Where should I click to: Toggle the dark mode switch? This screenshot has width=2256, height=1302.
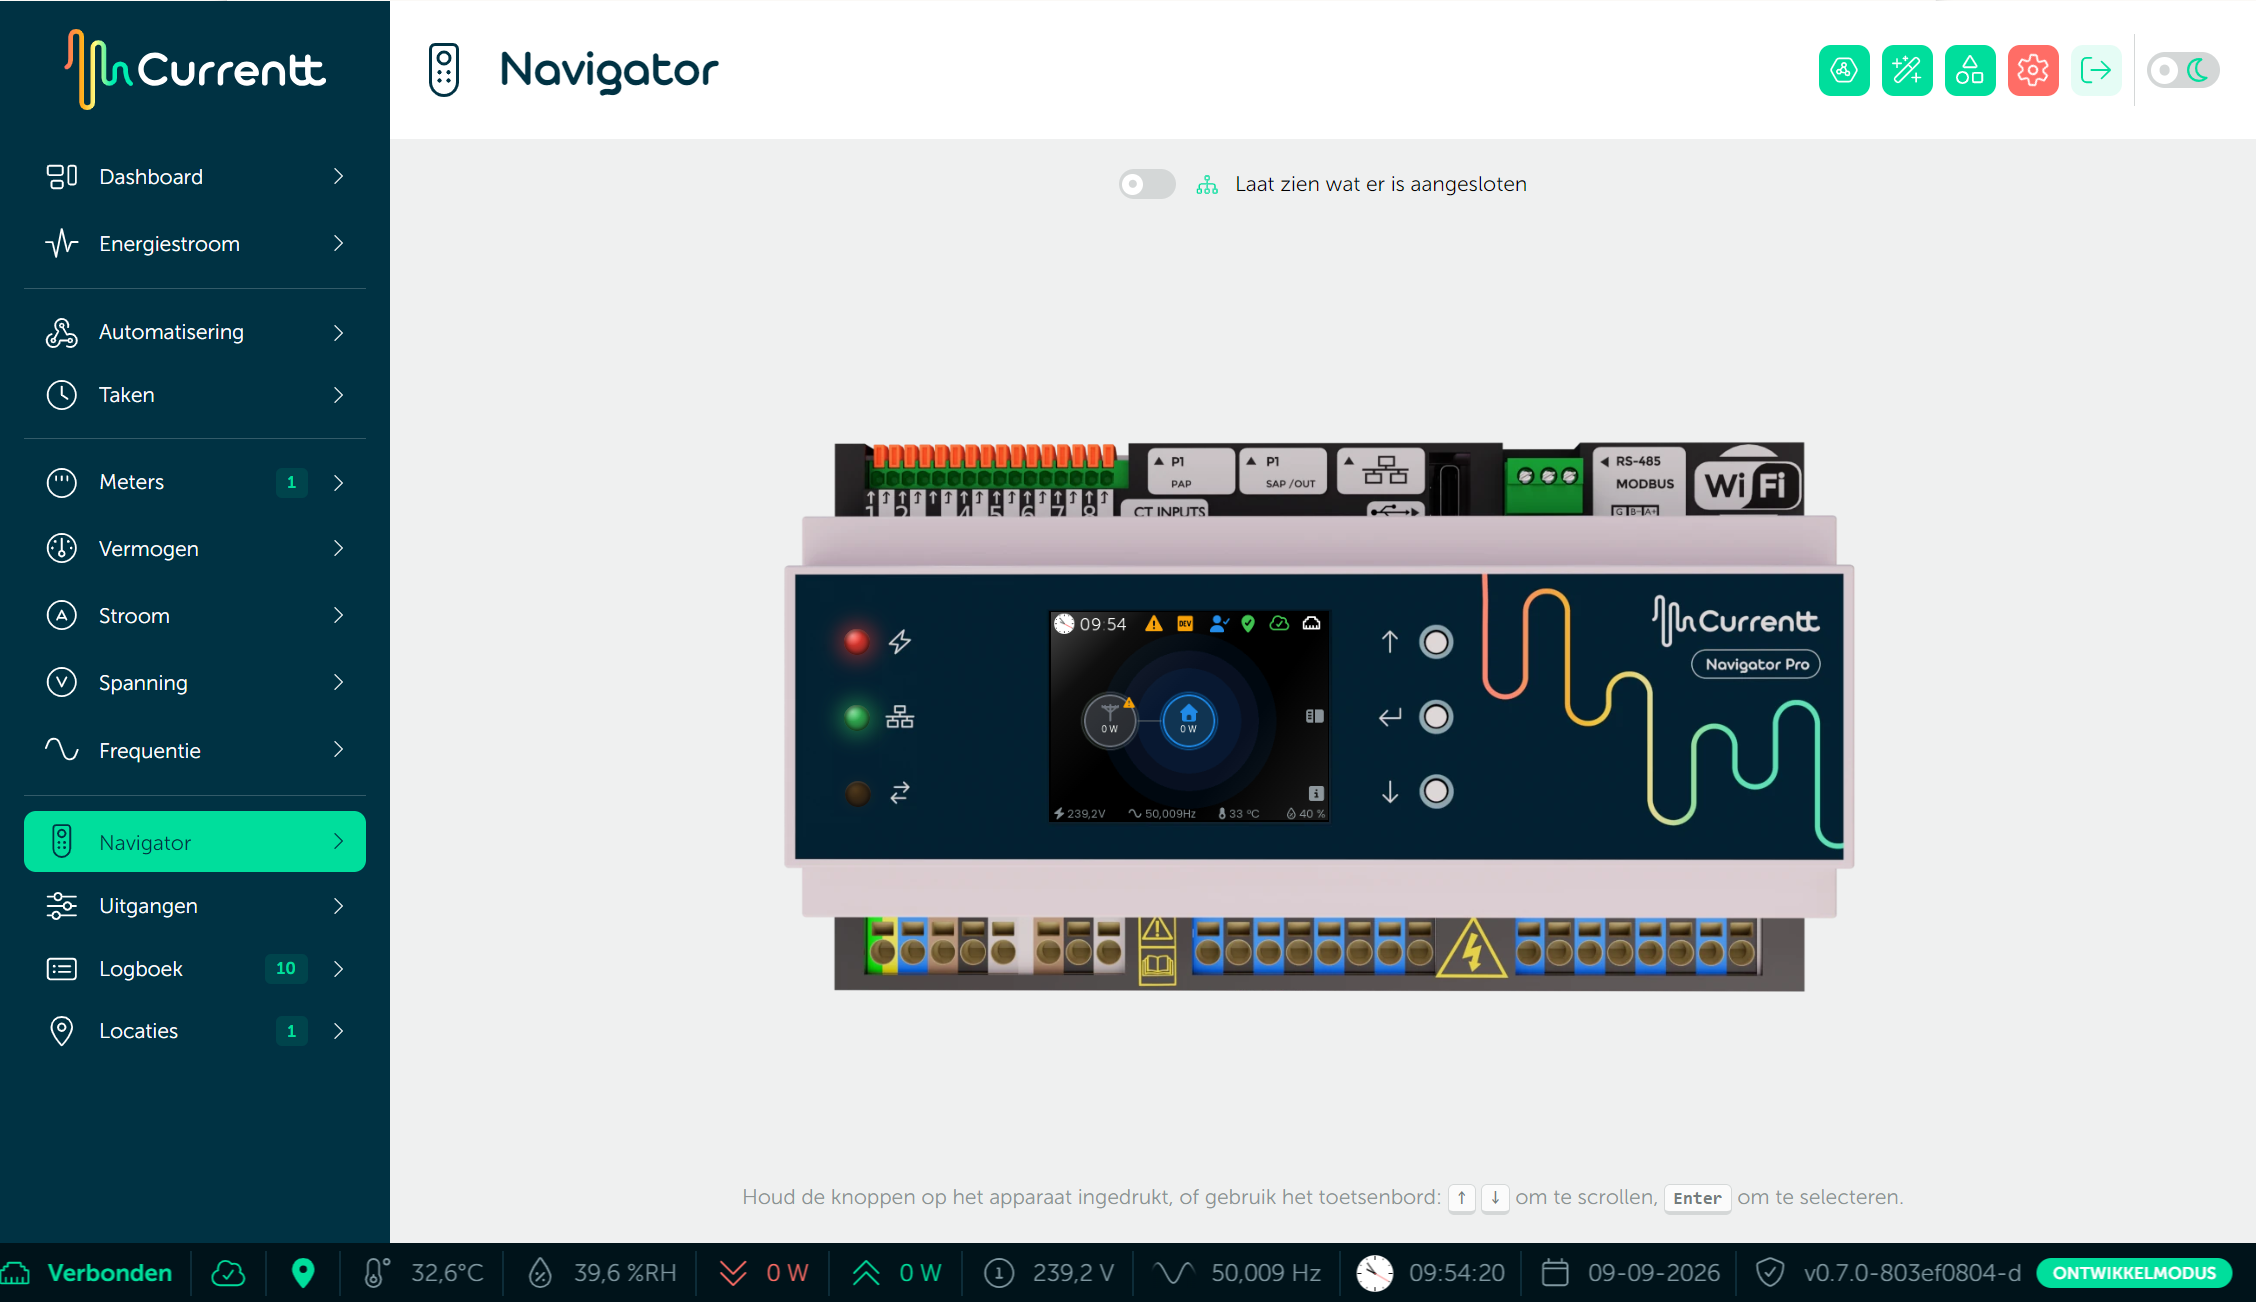tap(2183, 70)
